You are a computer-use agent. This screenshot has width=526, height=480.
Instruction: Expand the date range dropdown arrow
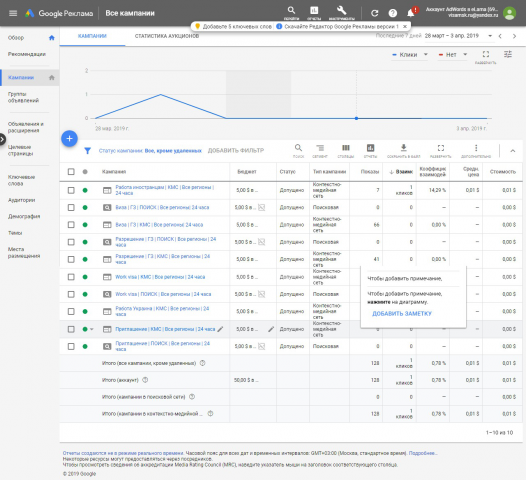[490, 36]
